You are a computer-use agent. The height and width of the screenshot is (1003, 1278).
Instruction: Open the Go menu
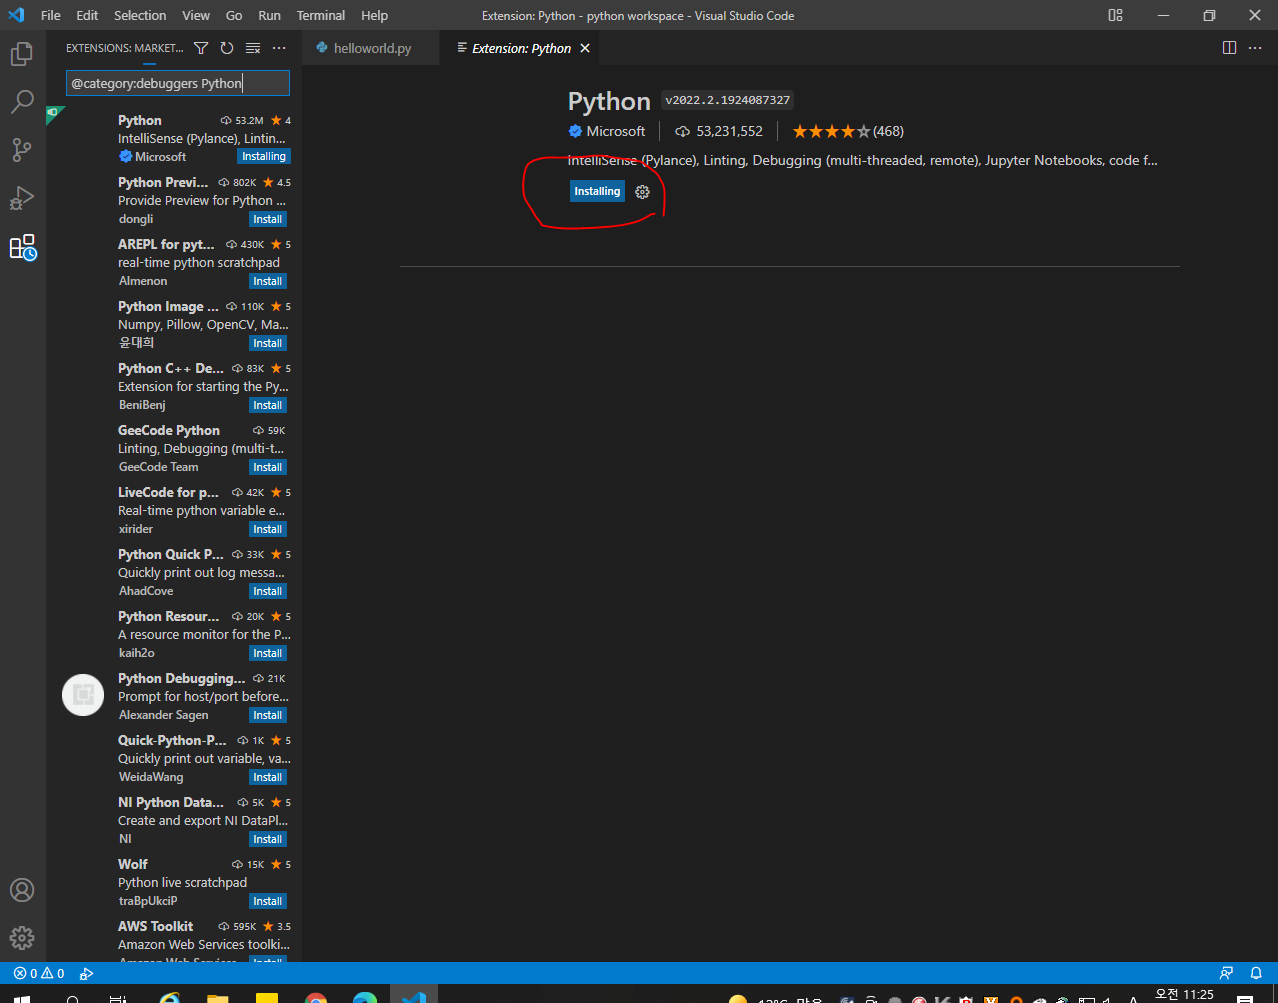click(x=234, y=15)
